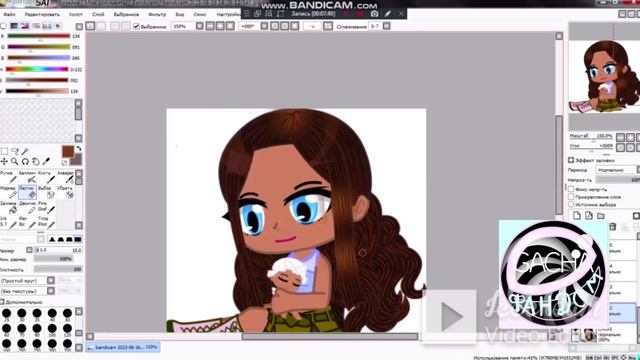640x360 pixels.
Task: Click the navigator preview thumbnail
Action: point(605,76)
